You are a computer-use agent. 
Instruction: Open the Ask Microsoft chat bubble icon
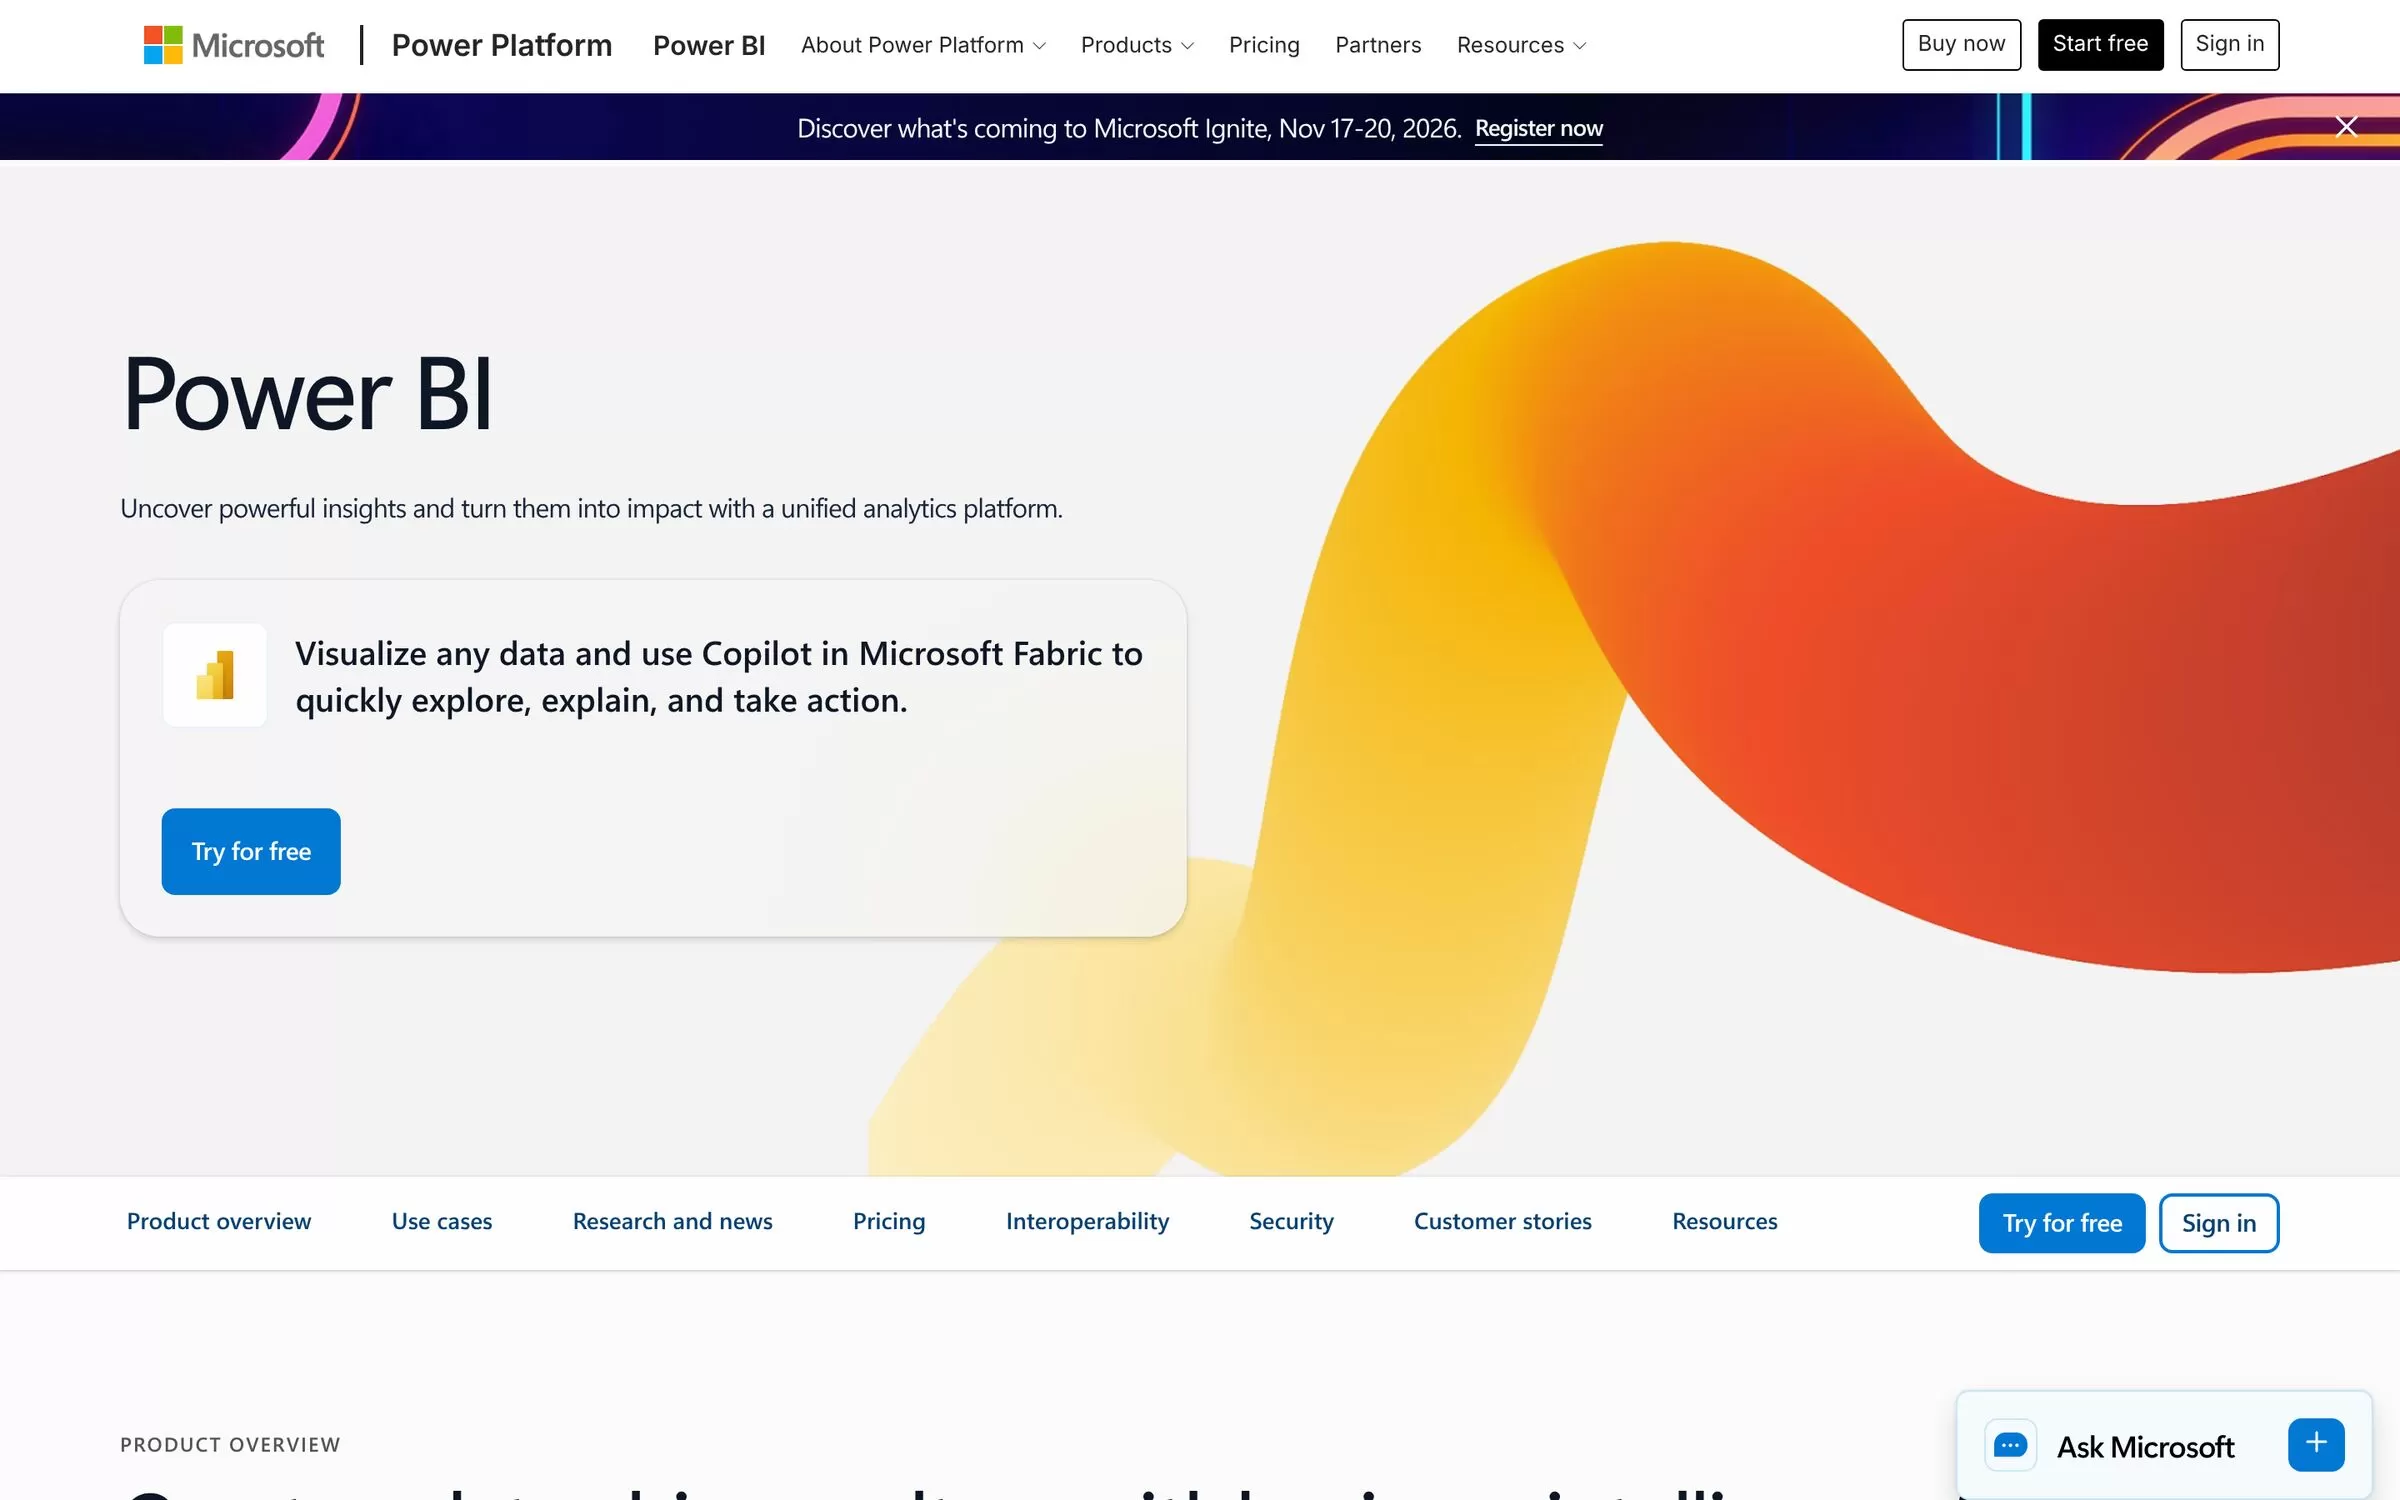click(x=2010, y=1445)
